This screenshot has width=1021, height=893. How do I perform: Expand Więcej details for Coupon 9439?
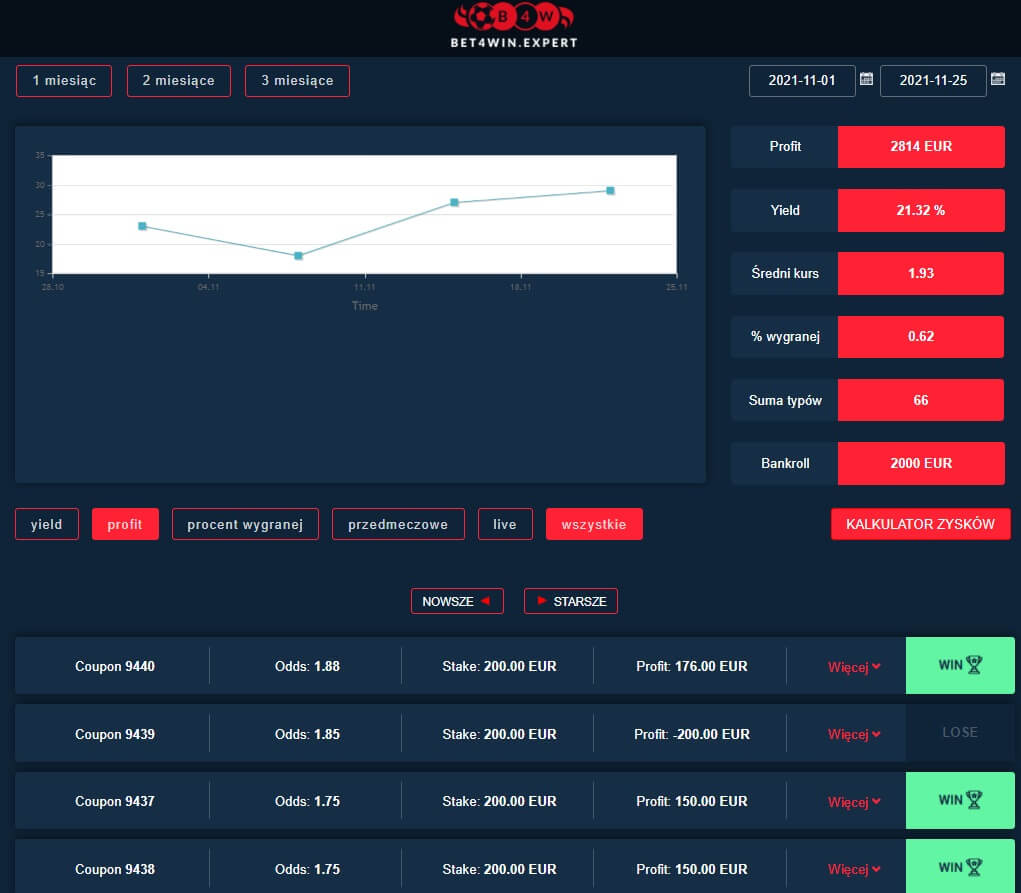tap(853, 735)
